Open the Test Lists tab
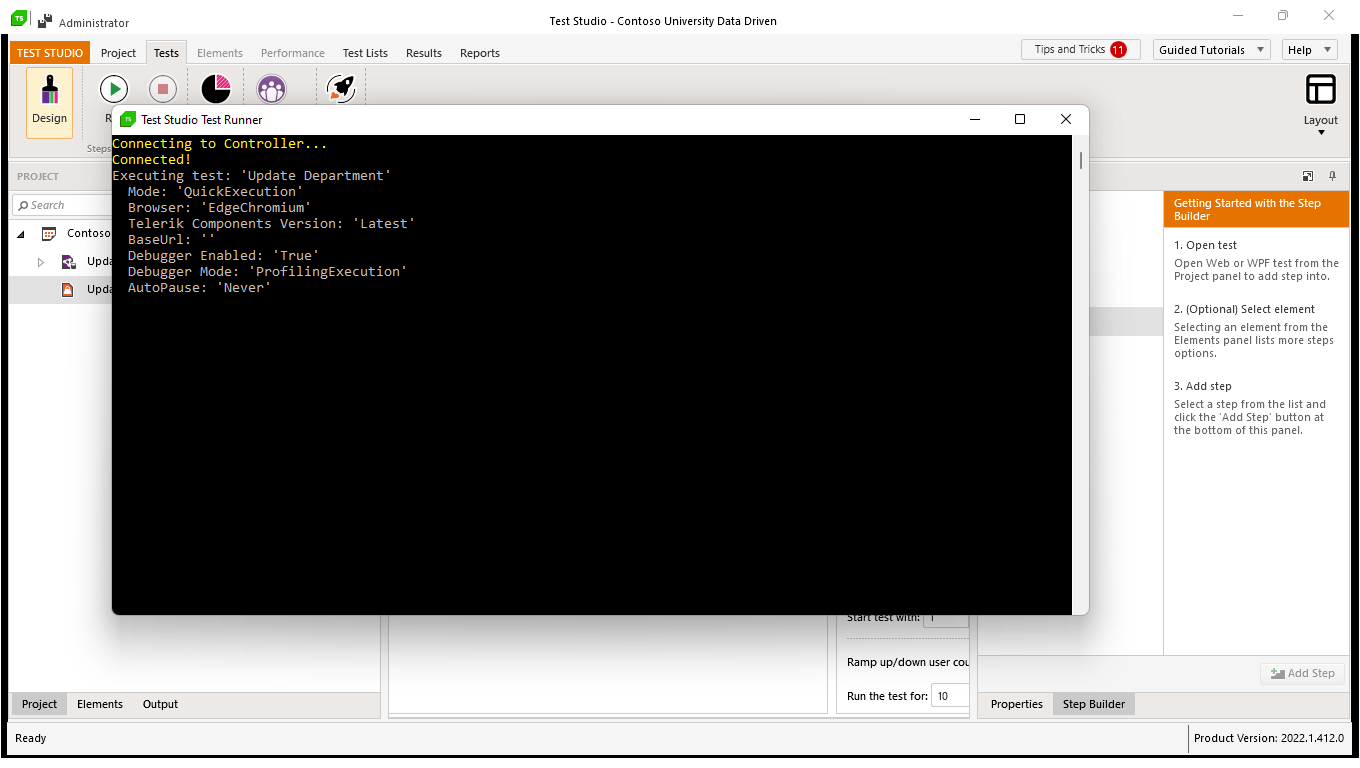Screen dimensions: 1360x768 click(365, 53)
